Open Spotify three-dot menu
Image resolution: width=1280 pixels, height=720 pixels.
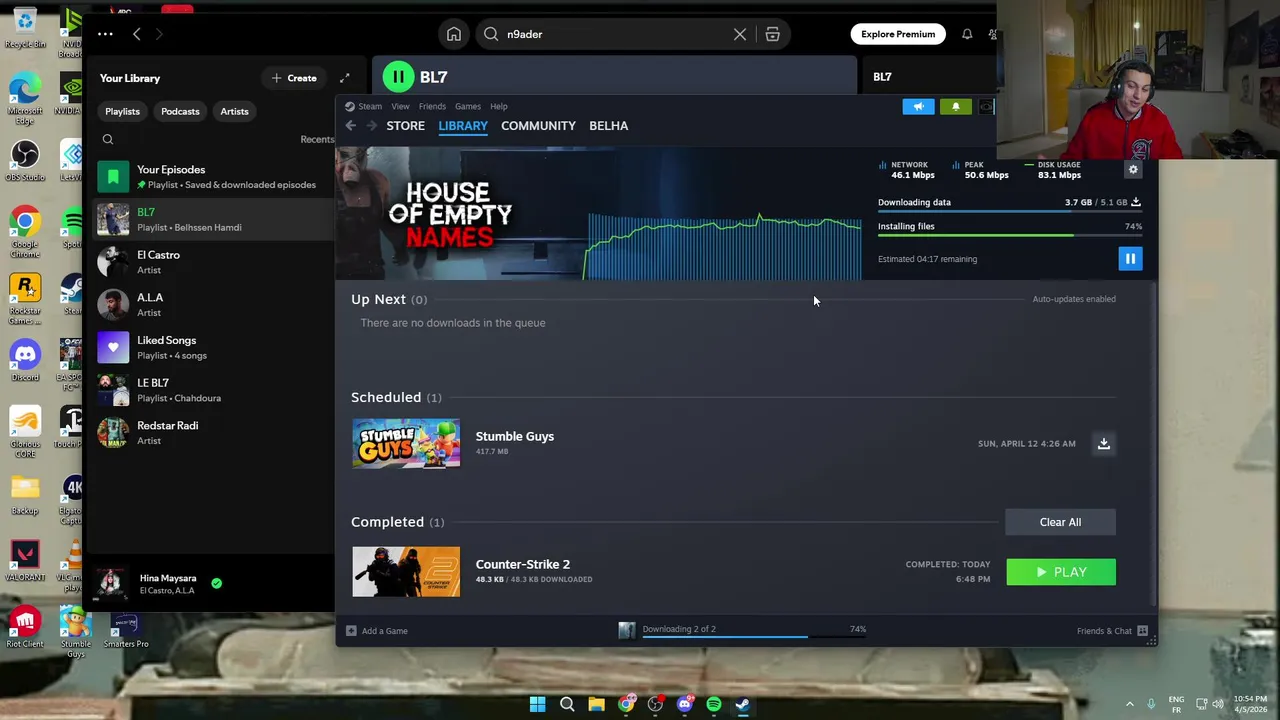click(x=105, y=34)
